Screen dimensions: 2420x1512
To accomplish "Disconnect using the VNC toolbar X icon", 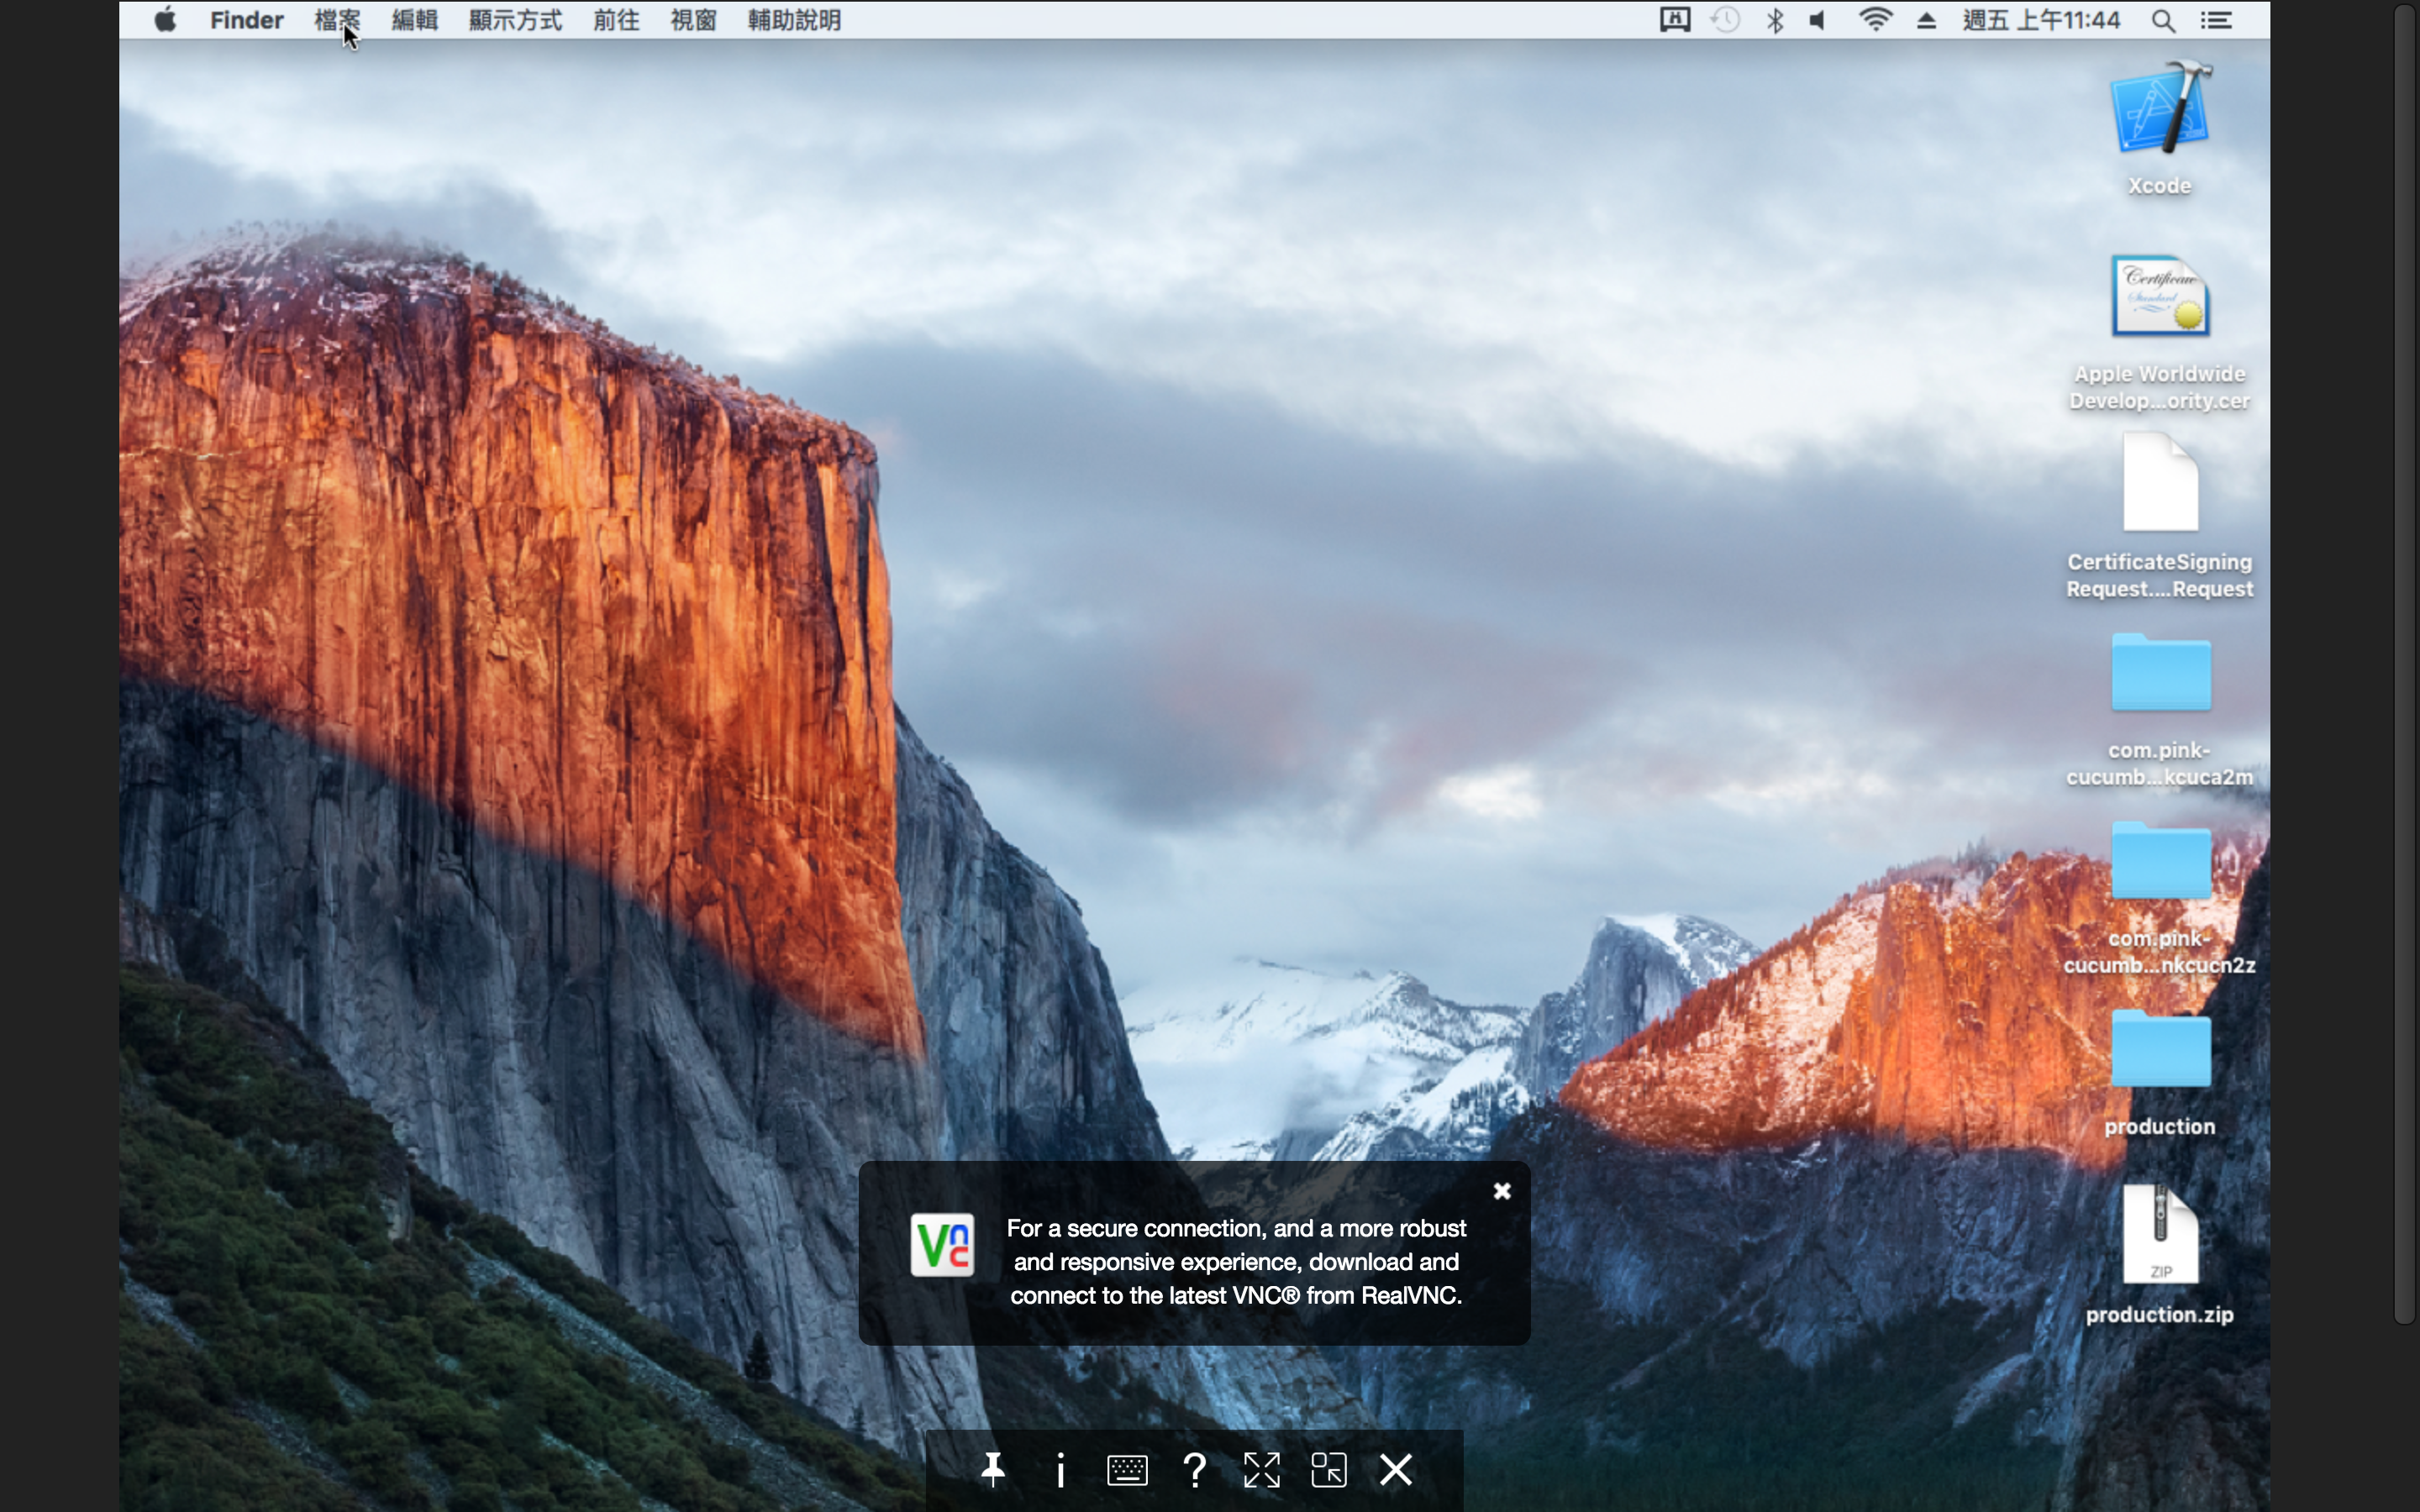I will (1396, 1470).
